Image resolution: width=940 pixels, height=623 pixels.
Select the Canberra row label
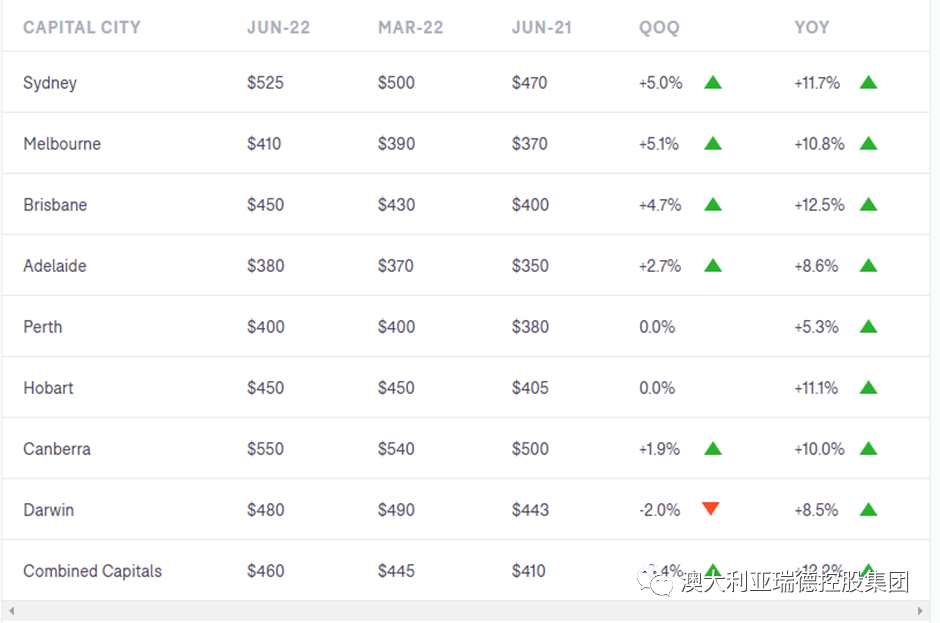[x=57, y=449]
